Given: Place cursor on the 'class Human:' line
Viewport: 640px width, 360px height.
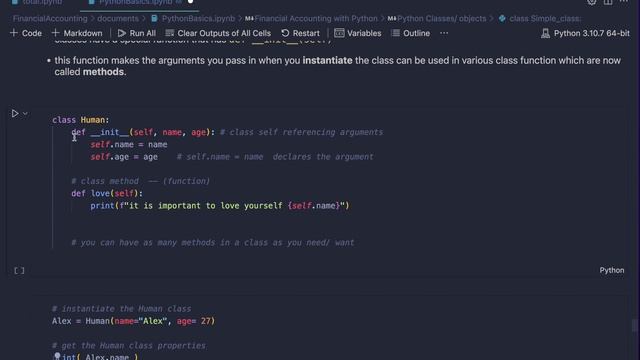Looking at the screenshot, I should point(80,120).
